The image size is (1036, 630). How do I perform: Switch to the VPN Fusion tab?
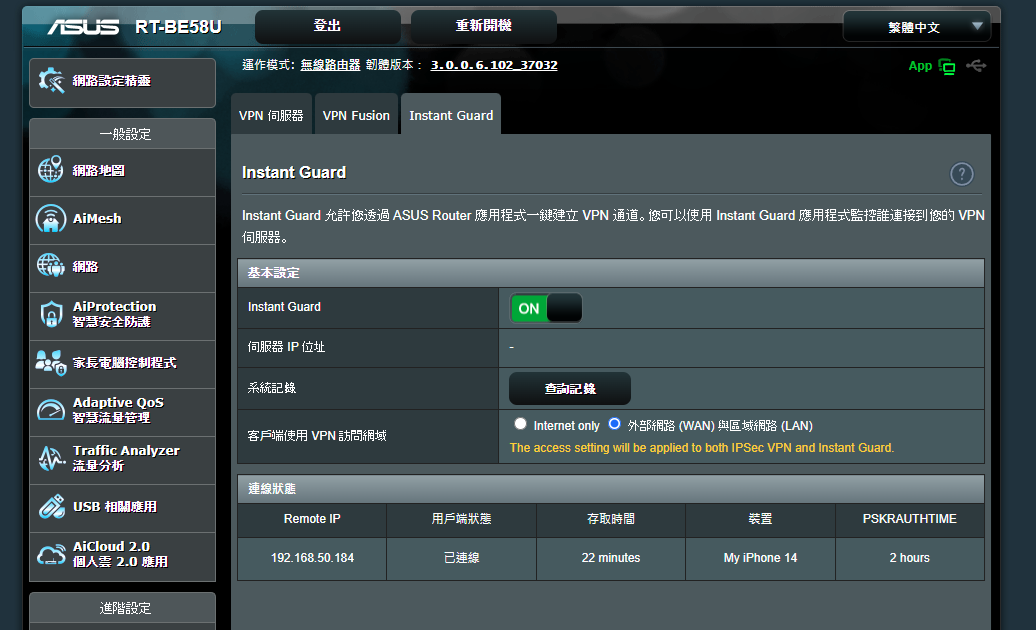pos(356,115)
